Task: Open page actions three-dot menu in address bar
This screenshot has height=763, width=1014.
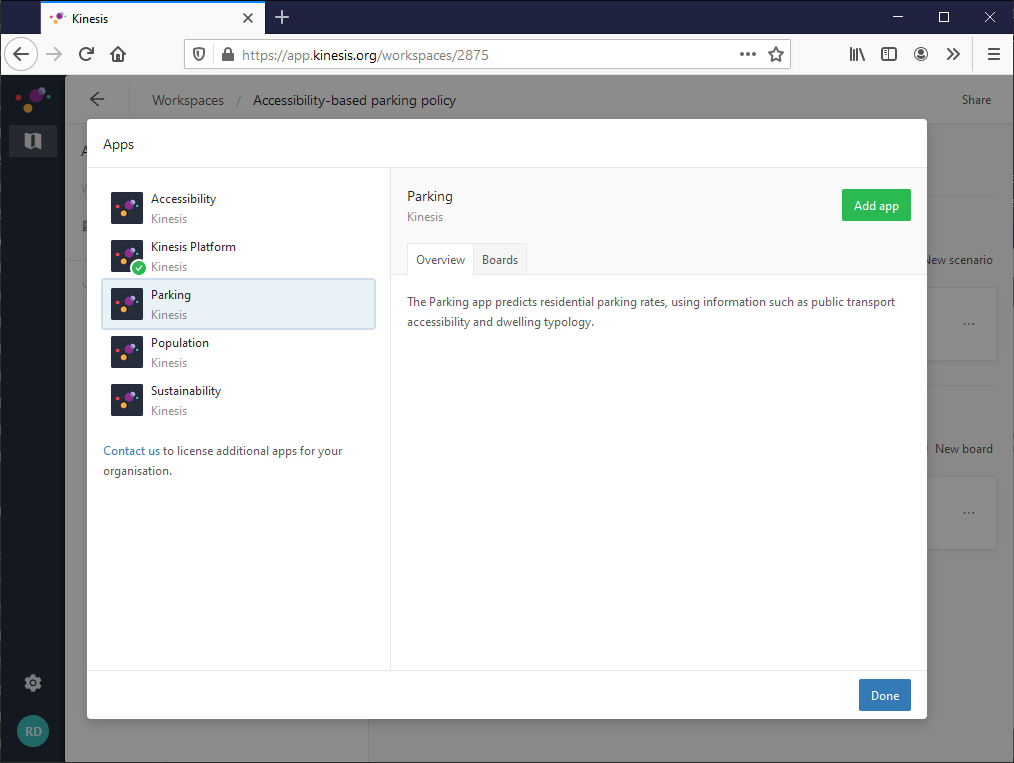Action: click(748, 54)
